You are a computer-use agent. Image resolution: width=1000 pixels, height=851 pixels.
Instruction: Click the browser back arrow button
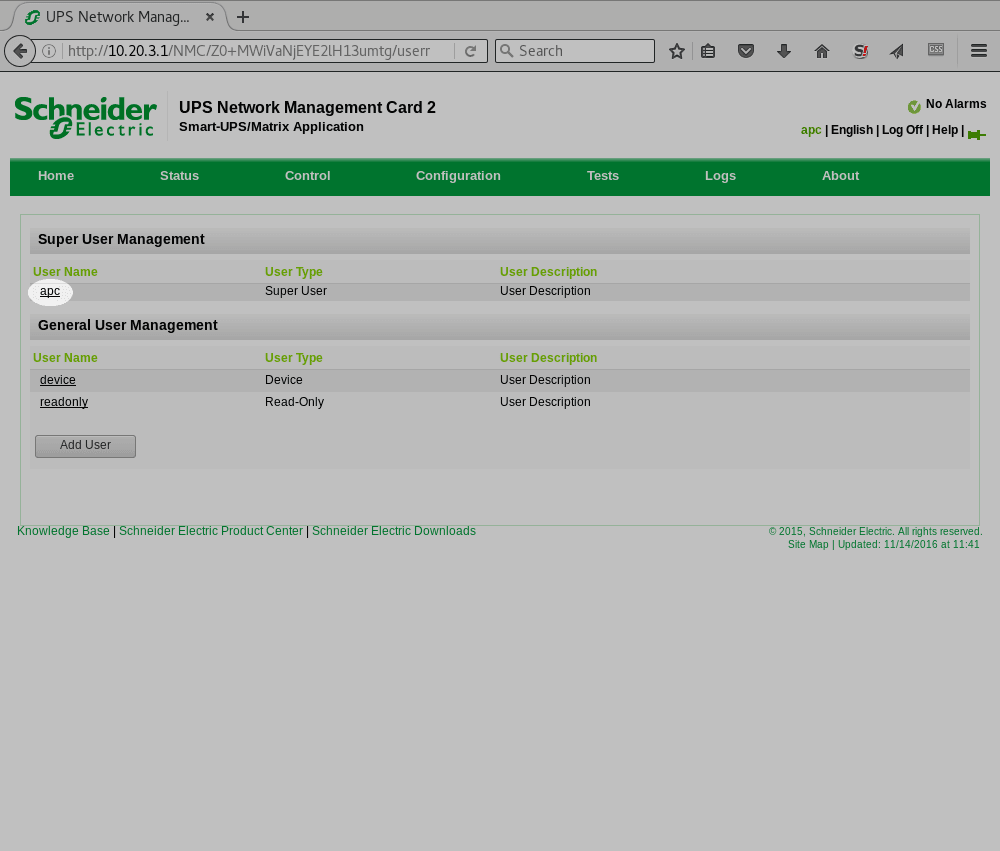click(x=20, y=51)
